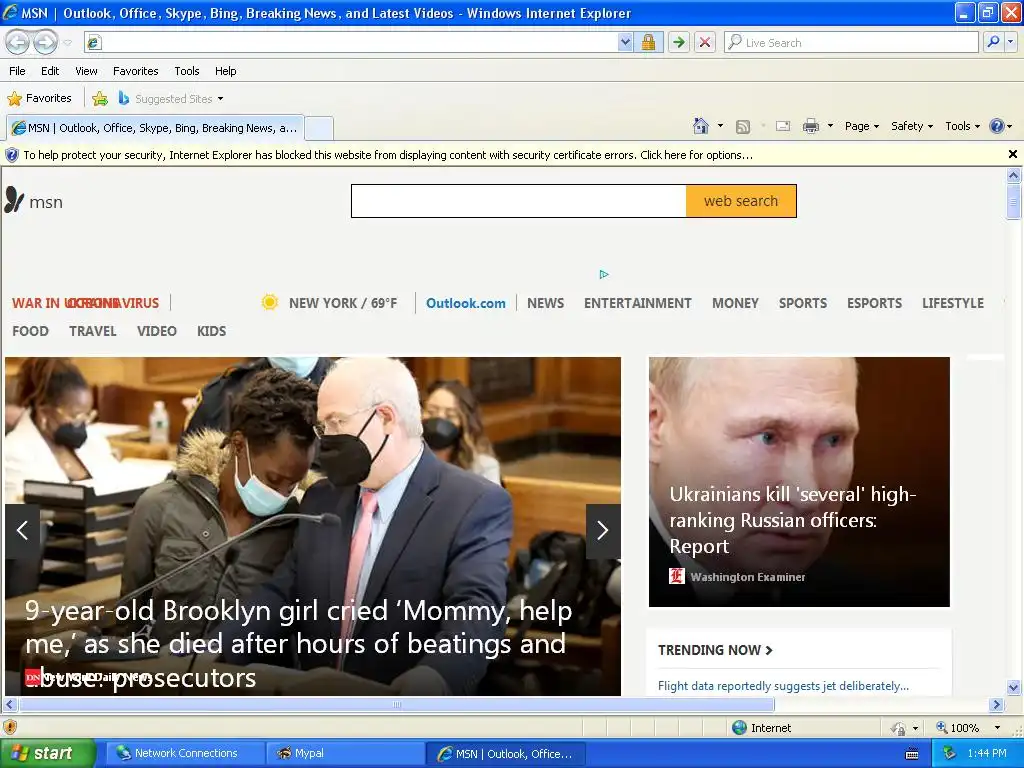Viewport: 1024px width, 768px height.
Task: Open the Favorites star button
Action: [x=39, y=99]
